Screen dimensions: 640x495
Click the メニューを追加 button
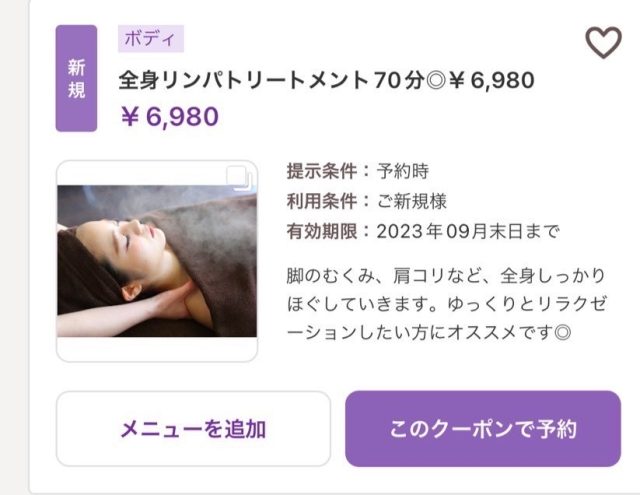tap(193, 429)
